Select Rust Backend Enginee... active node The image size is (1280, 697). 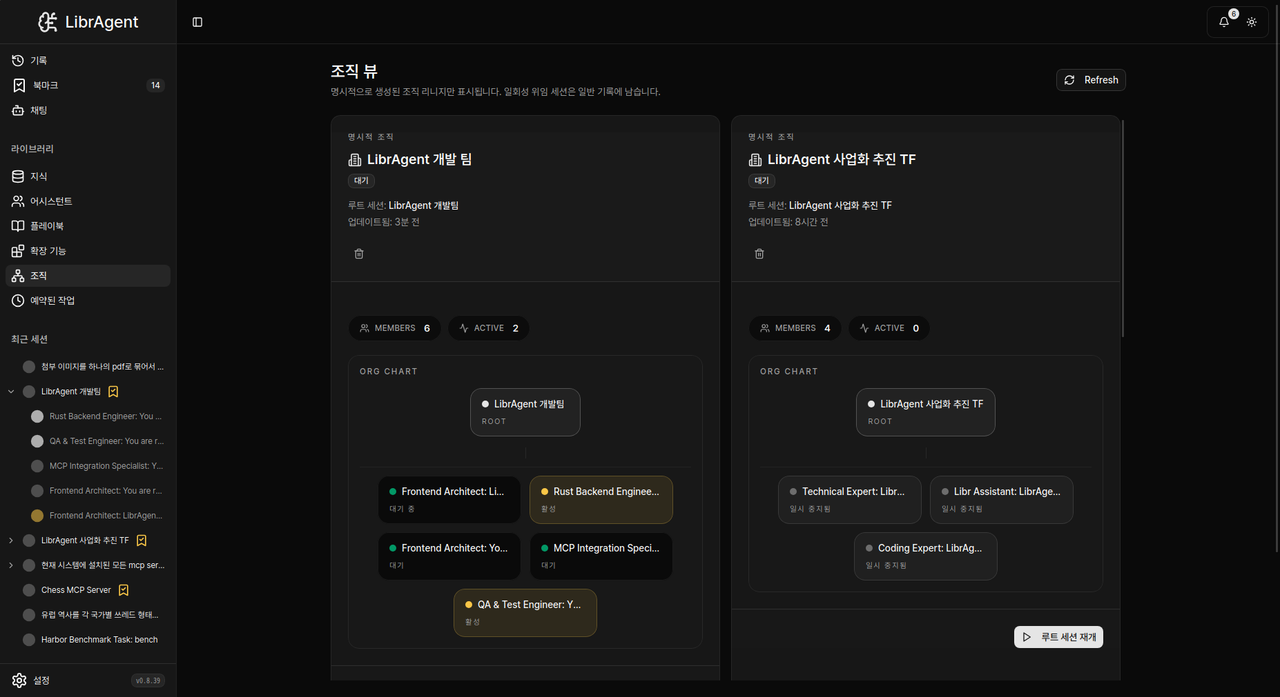pos(601,499)
